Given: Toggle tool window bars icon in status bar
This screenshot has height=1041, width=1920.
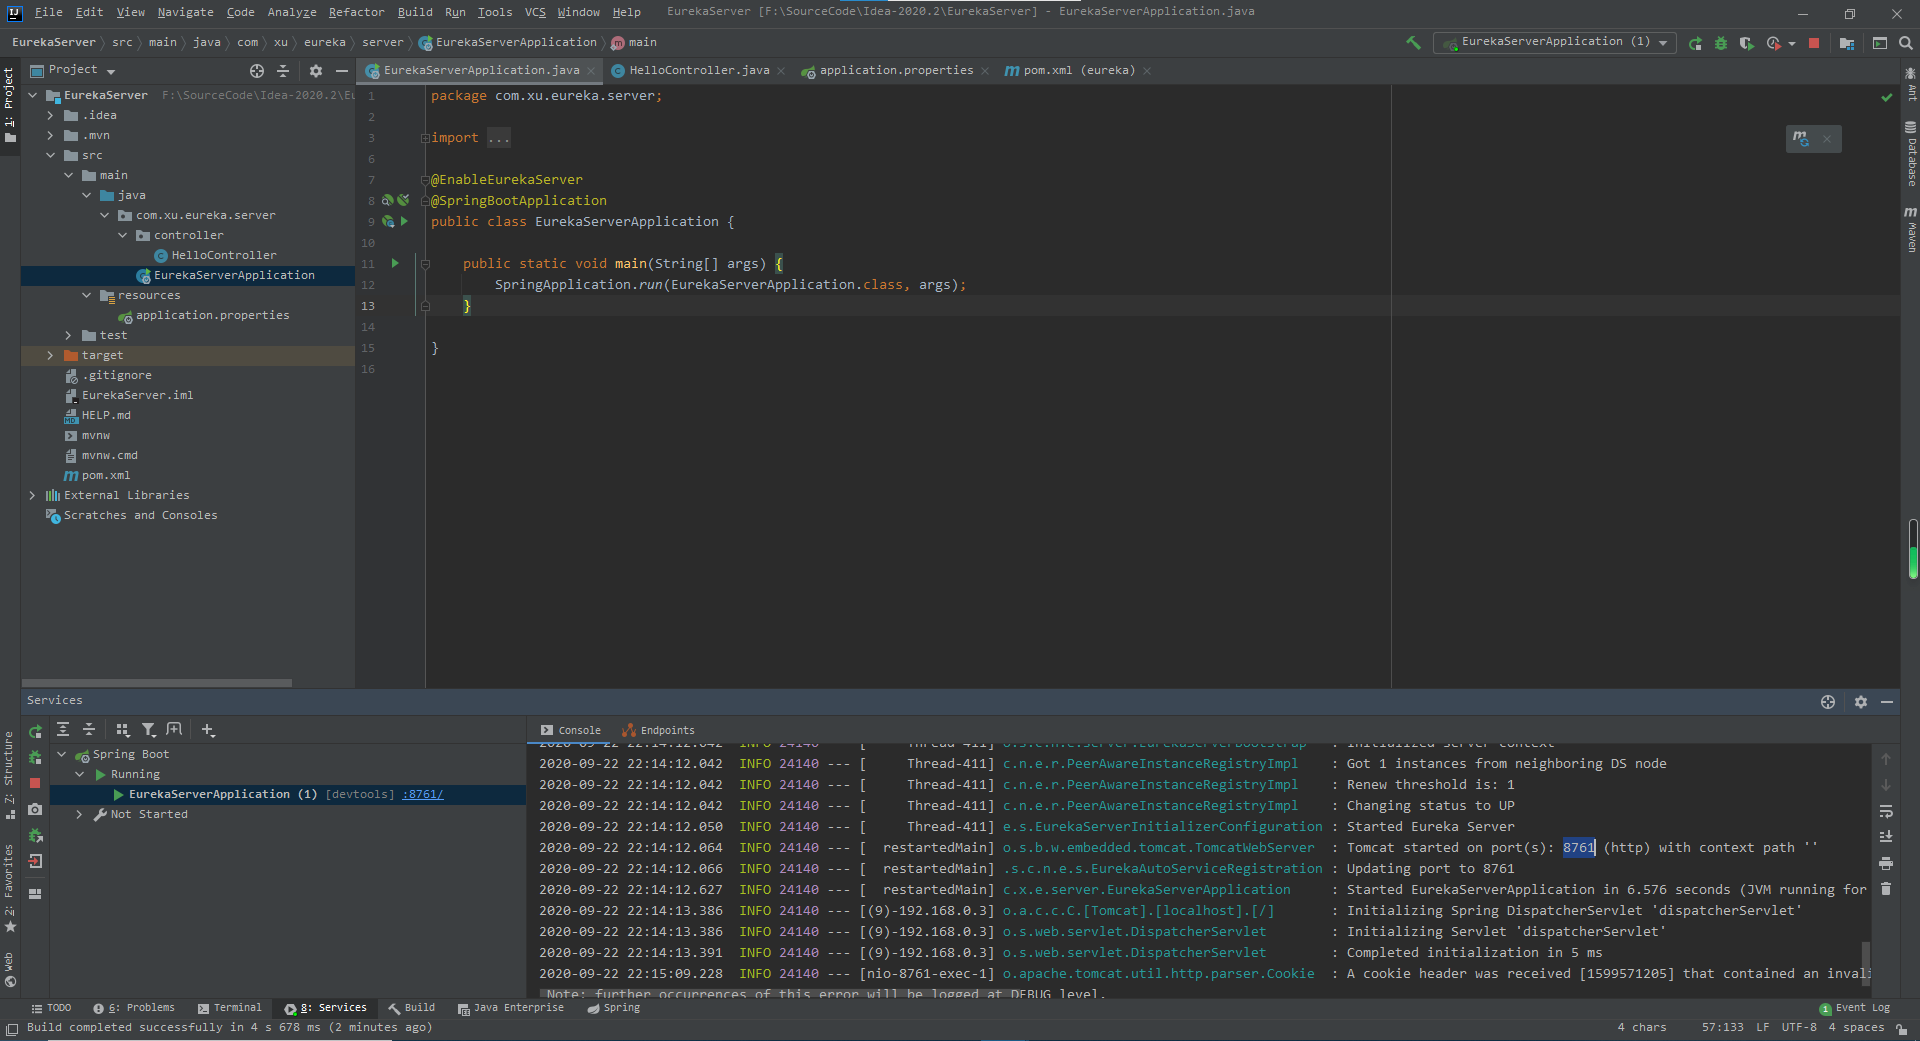Looking at the screenshot, I should (12, 1028).
